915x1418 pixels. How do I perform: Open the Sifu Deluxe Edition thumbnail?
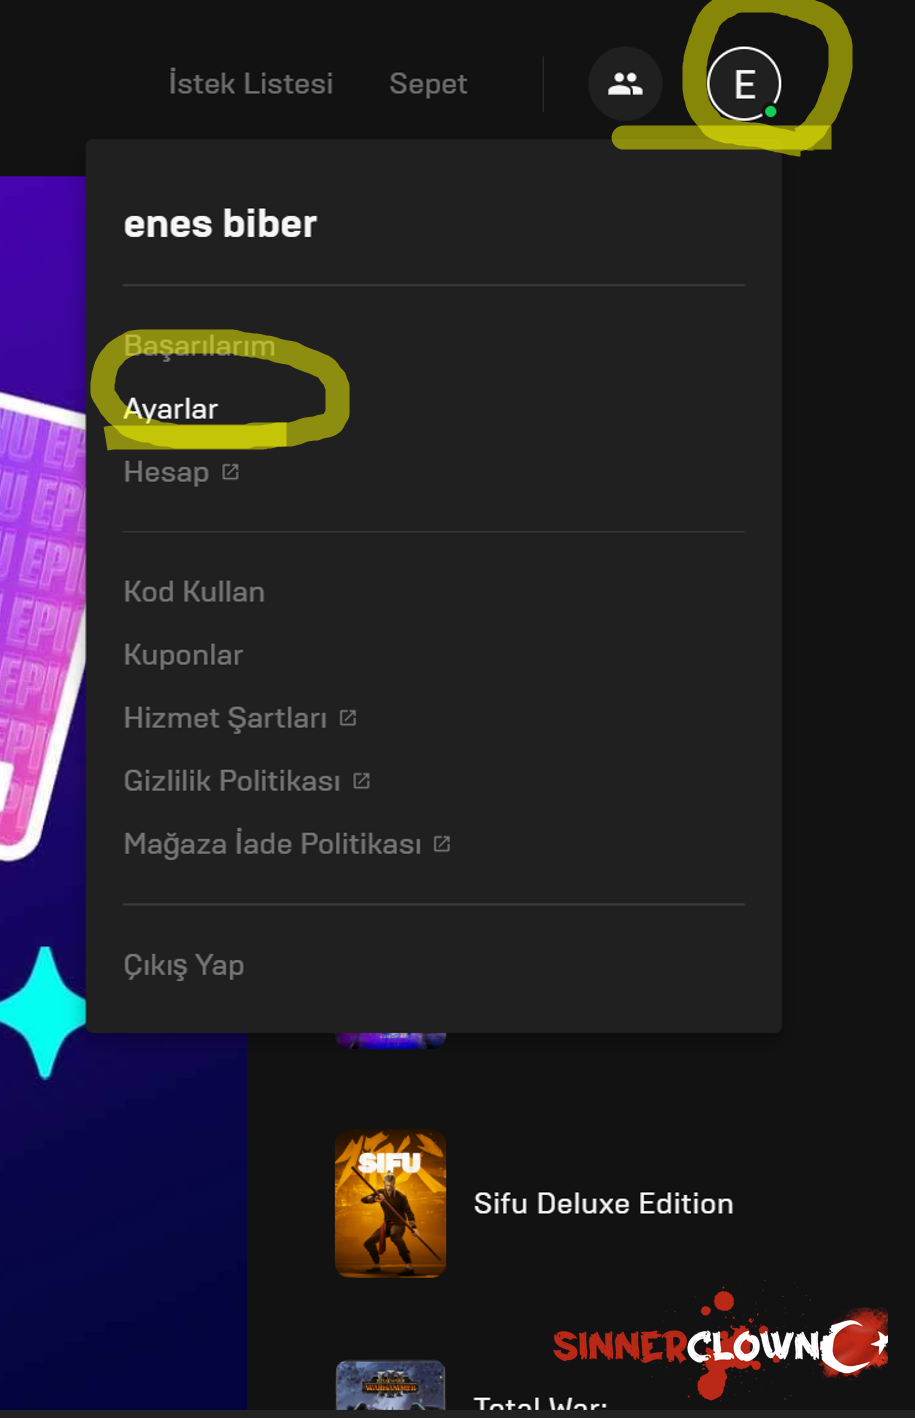[390, 1204]
